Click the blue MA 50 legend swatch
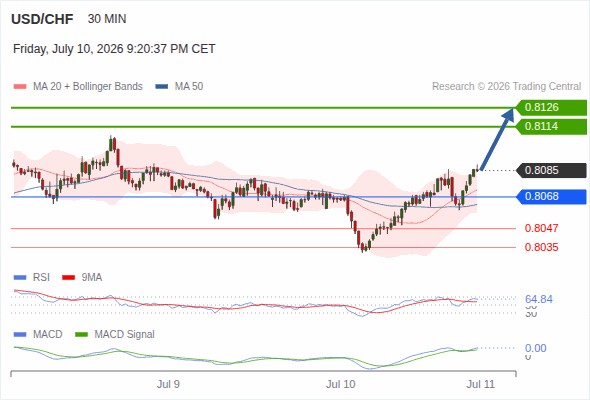The width and height of the screenshot is (590, 400). click(x=162, y=87)
